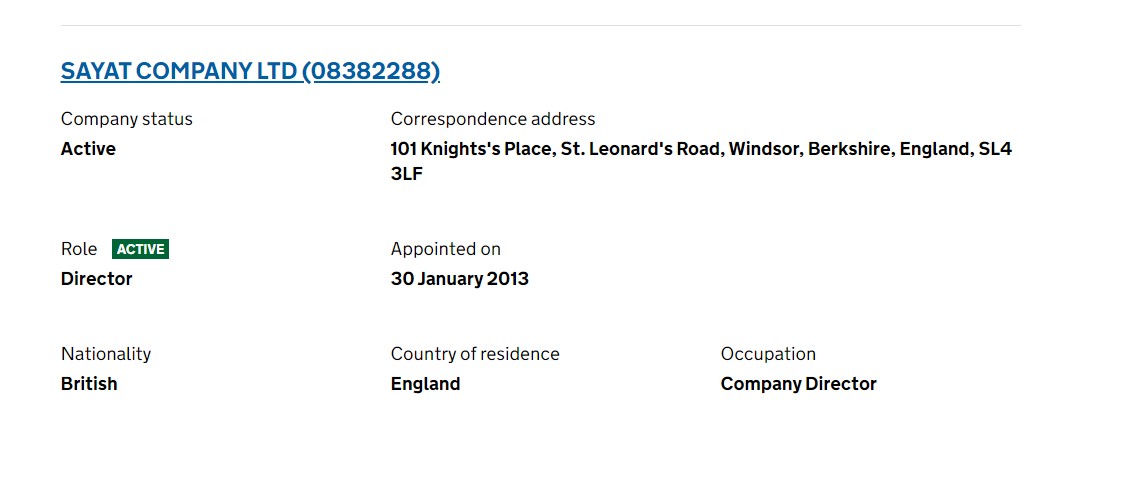1130x484 pixels.
Task: Click the bold 'Director' role value
Action: coord(97,279)
